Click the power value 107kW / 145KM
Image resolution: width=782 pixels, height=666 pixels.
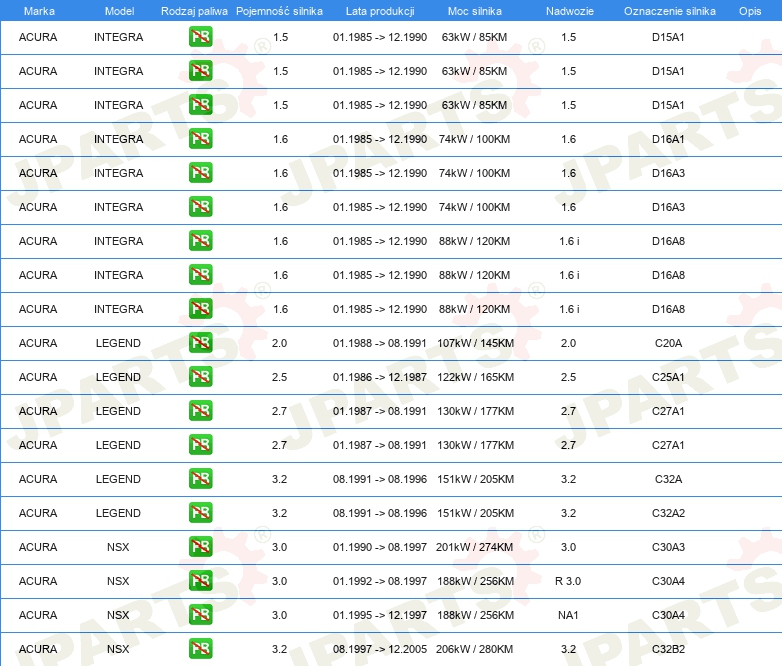pyautogui.click(x=475, y=343)
